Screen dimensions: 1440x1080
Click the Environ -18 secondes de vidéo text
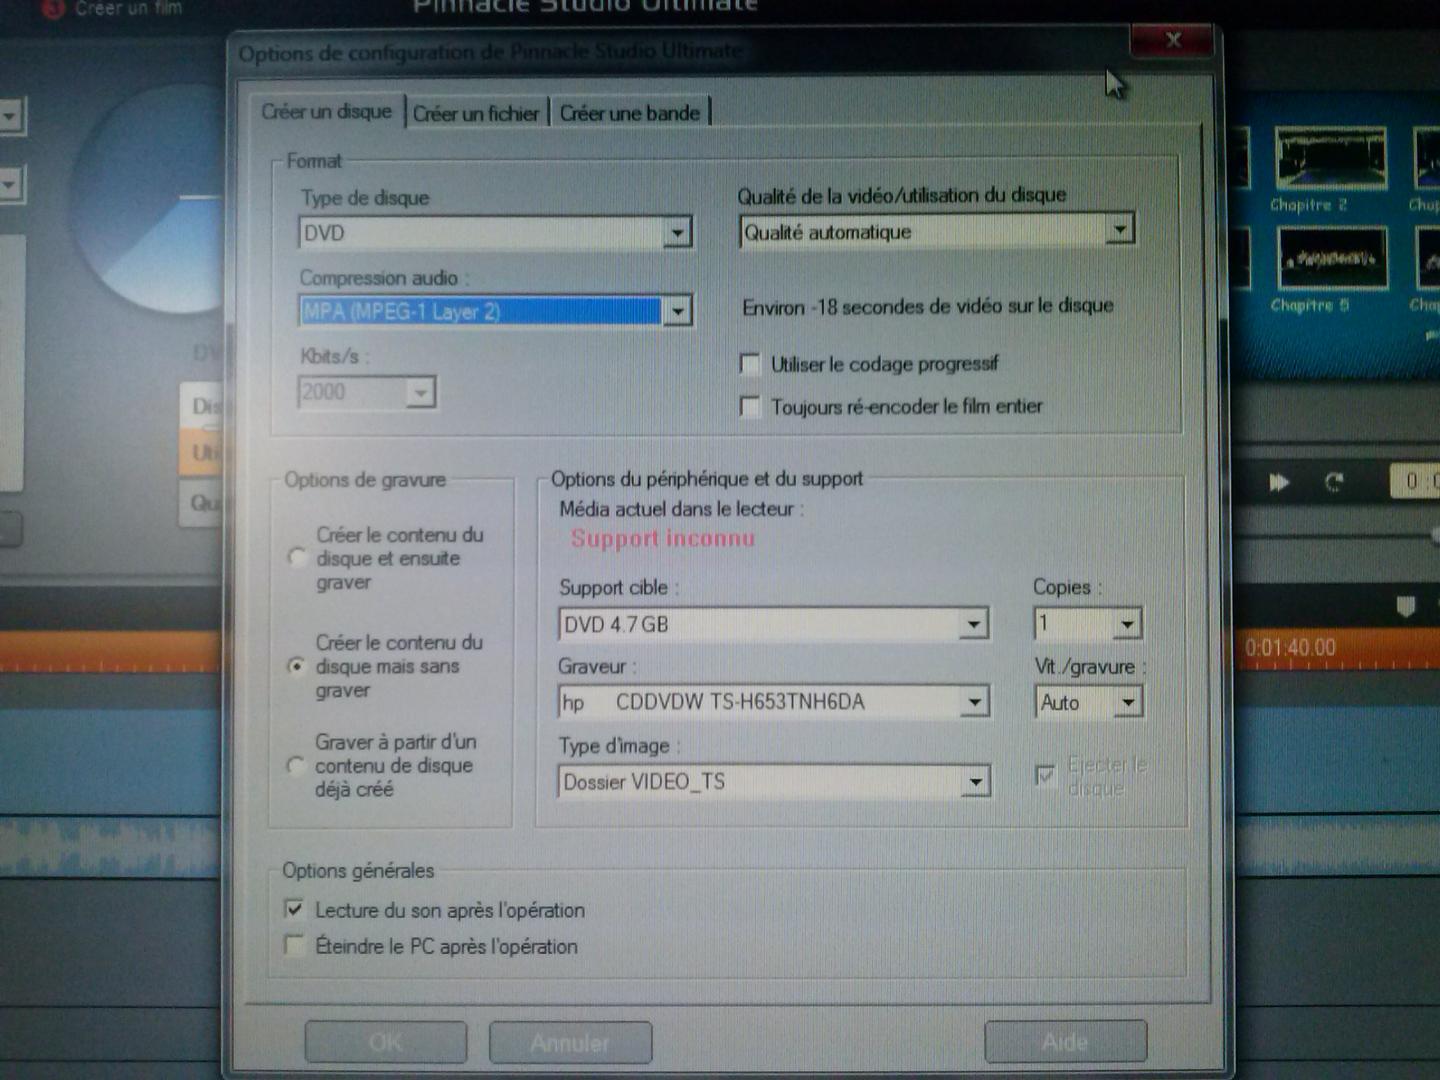tap(927, 306)
